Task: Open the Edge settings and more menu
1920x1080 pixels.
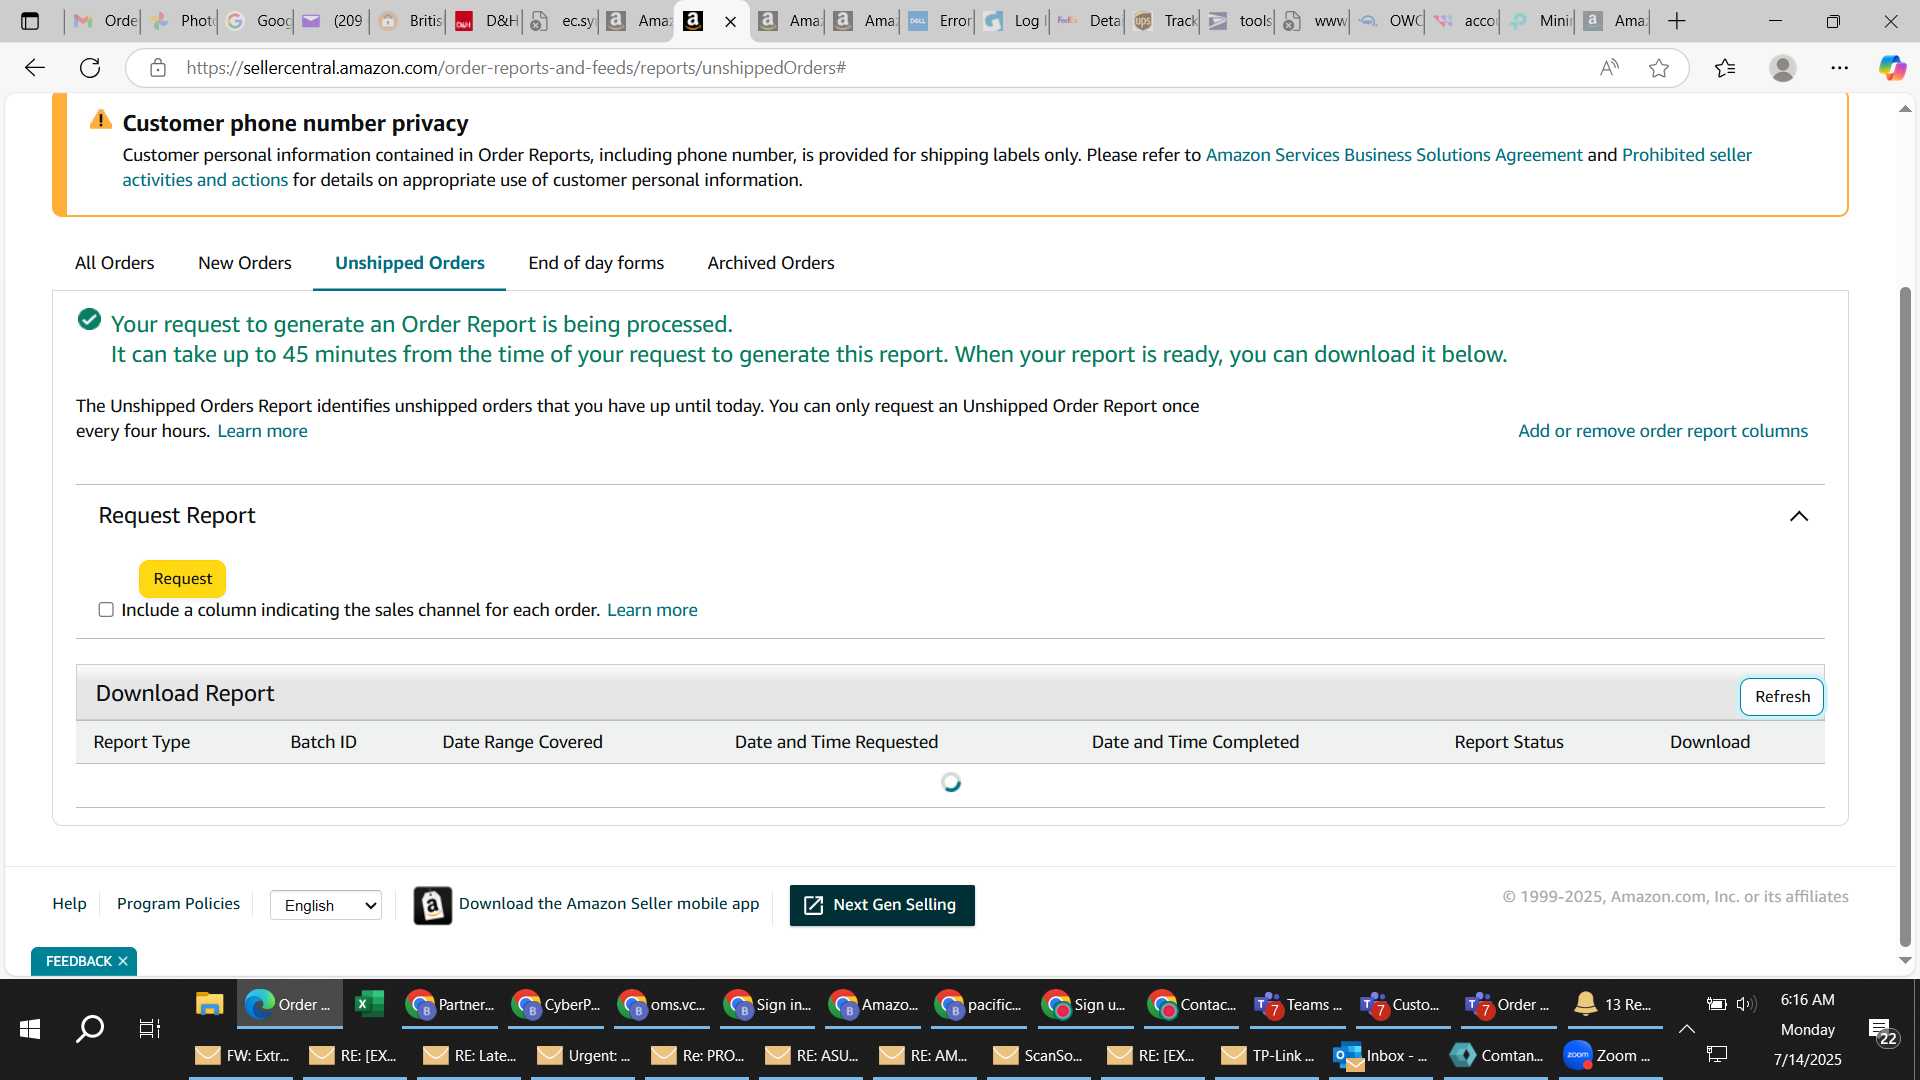Action: click(x=1839, y=68)
